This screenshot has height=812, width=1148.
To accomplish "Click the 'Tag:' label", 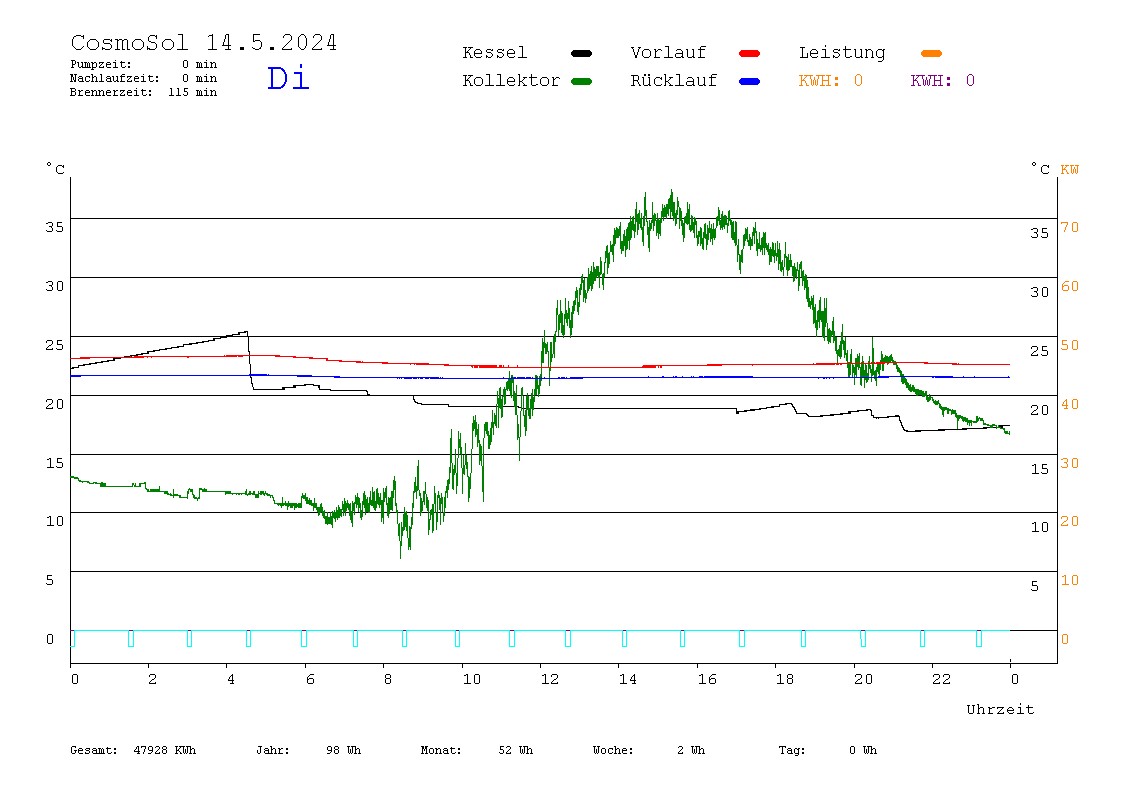I will click(x=792, y=750).
